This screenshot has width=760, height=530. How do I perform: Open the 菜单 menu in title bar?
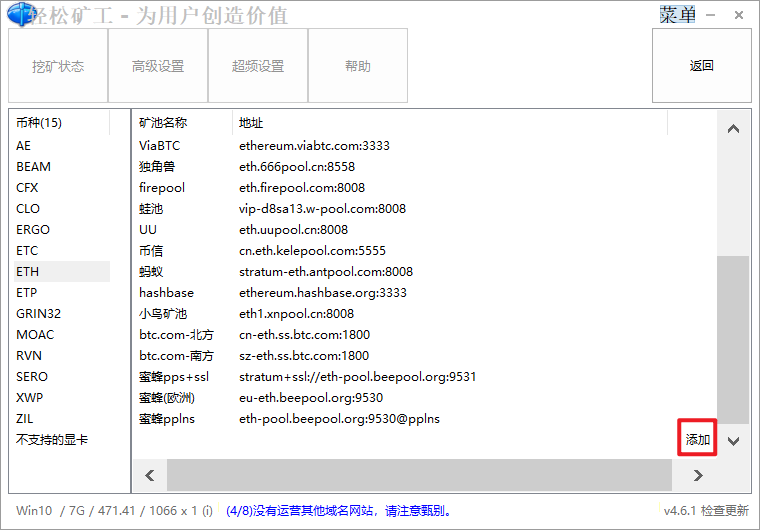point(679,15)
